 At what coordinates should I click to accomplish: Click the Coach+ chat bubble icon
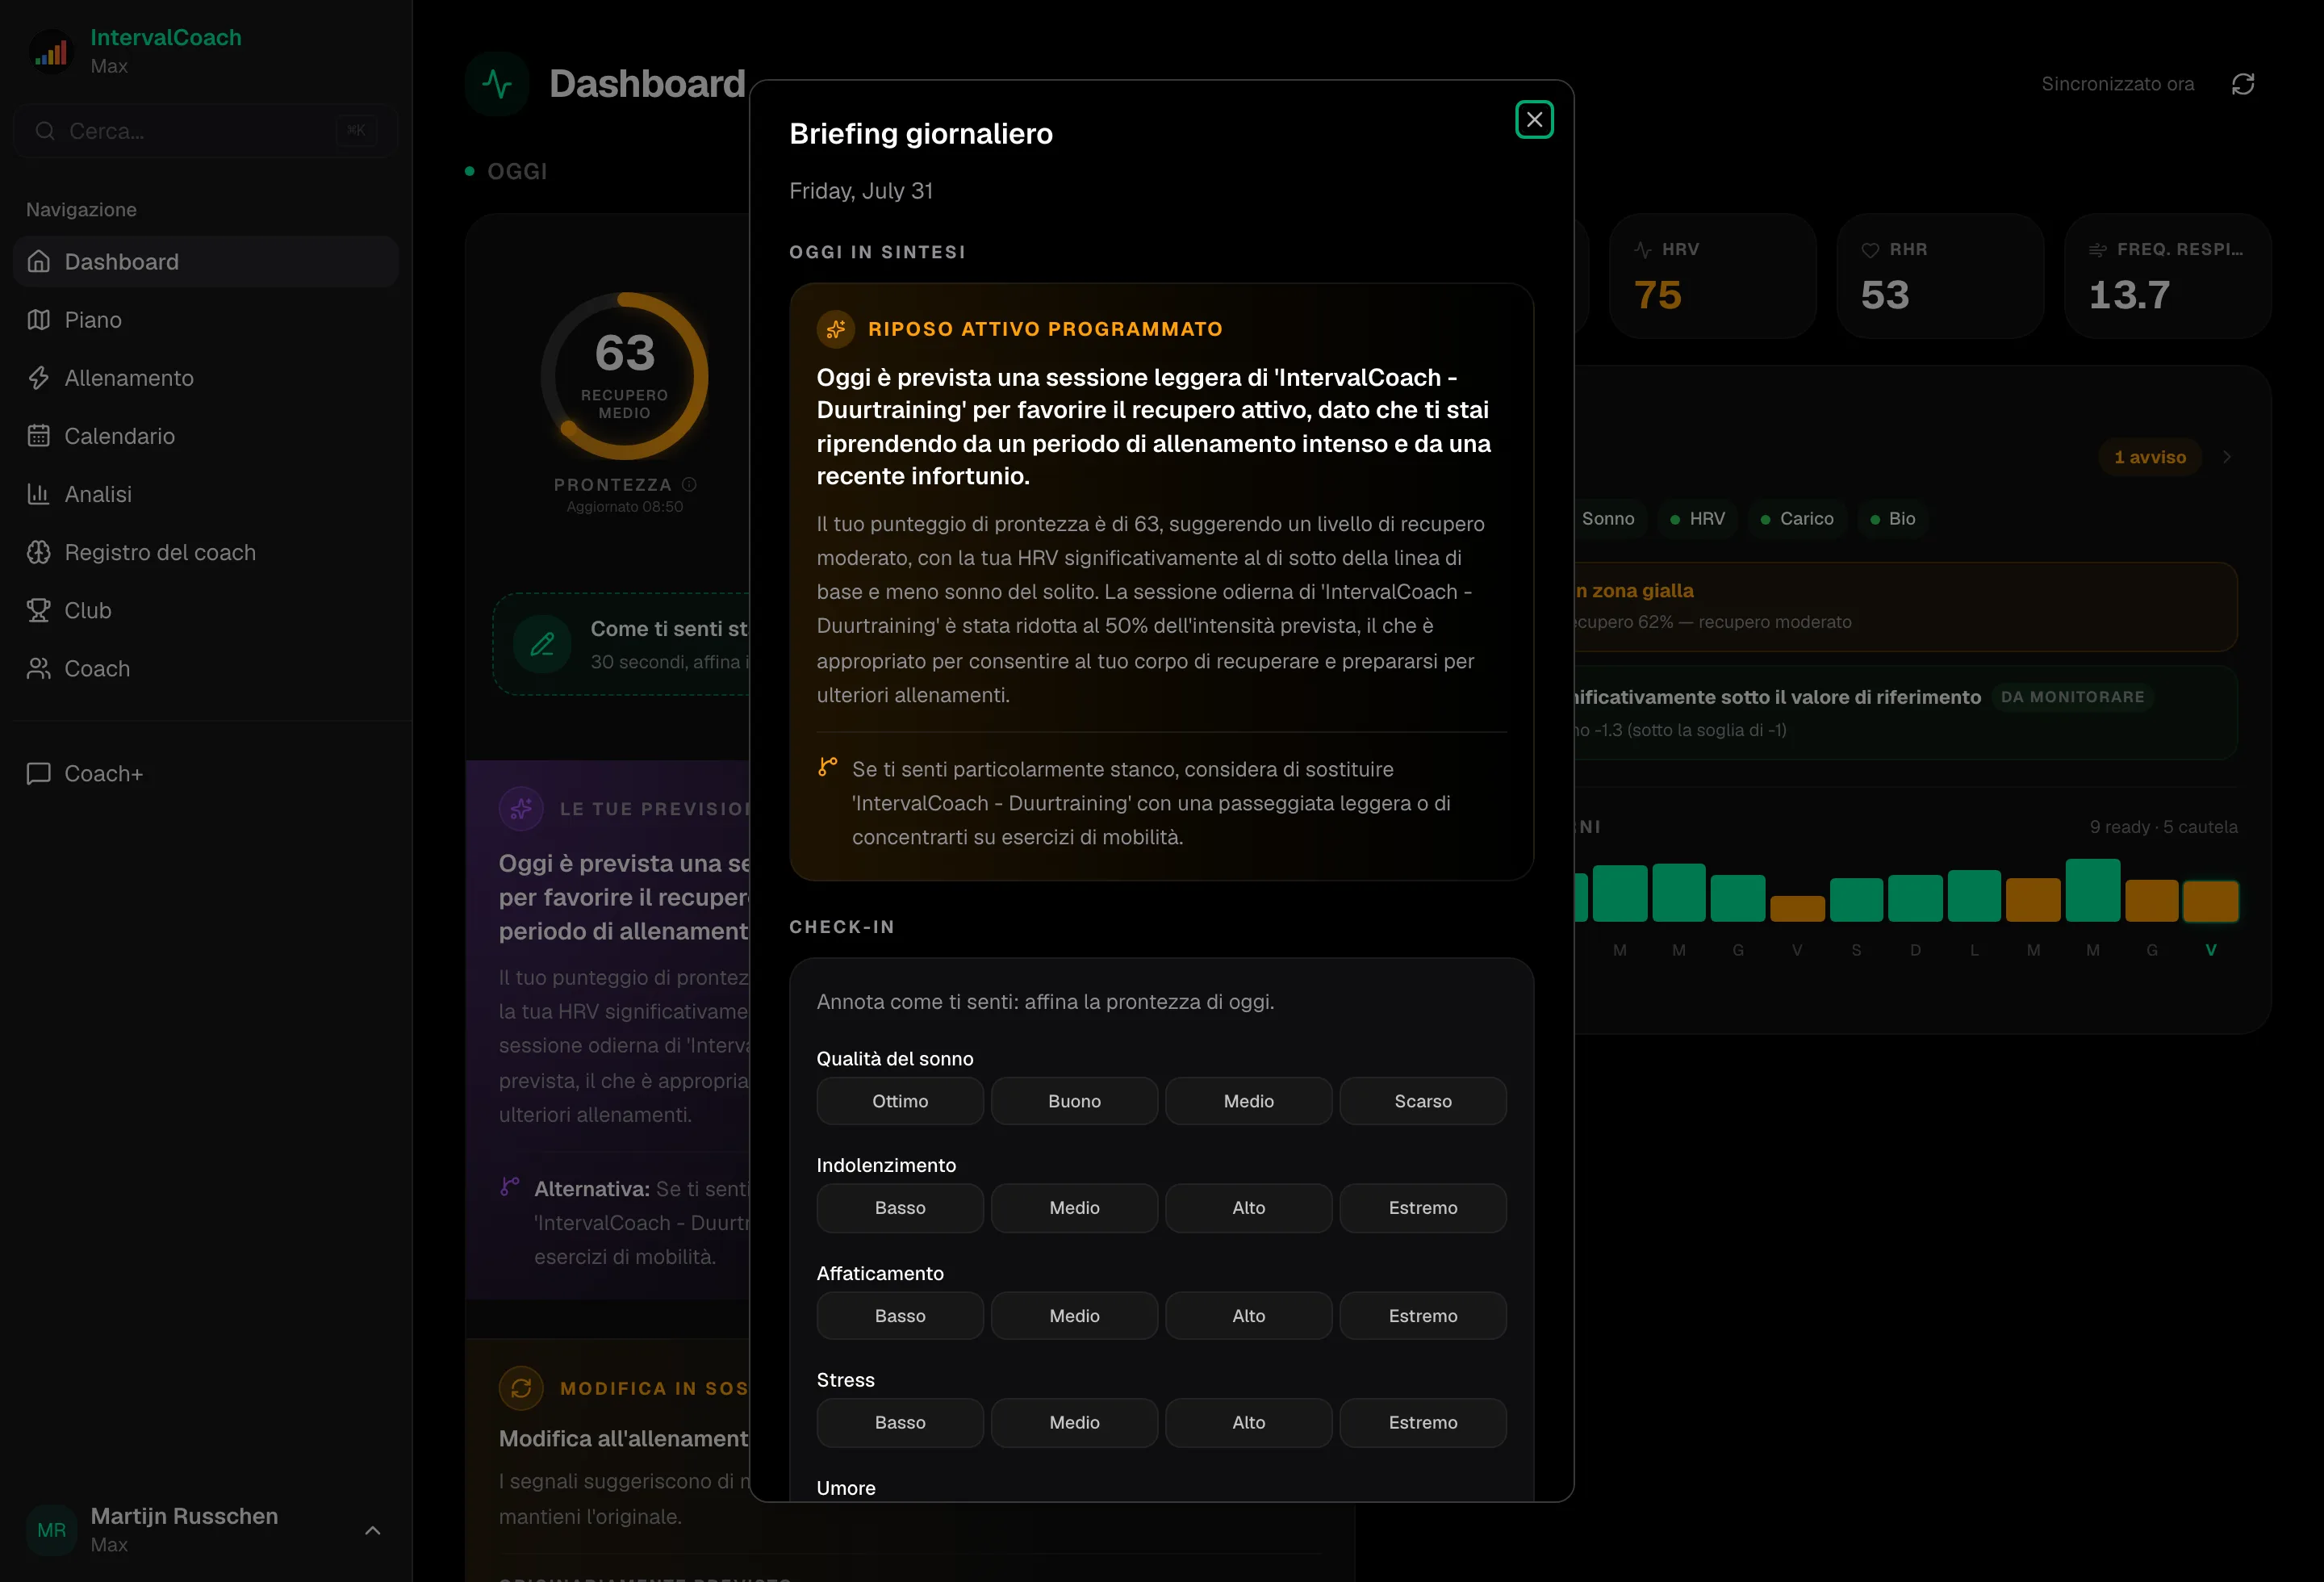[39, 773]
